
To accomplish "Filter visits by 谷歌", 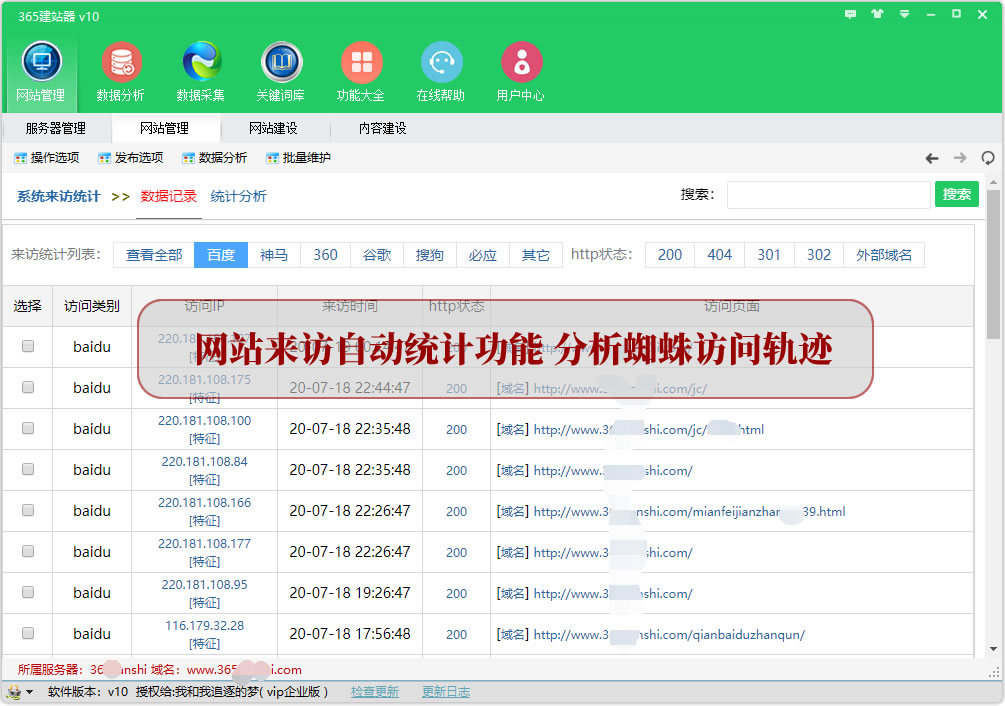I will coord(377,255).
